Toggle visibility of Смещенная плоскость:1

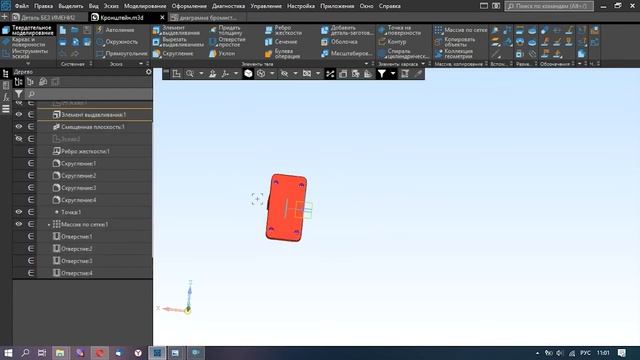[19, 127]
